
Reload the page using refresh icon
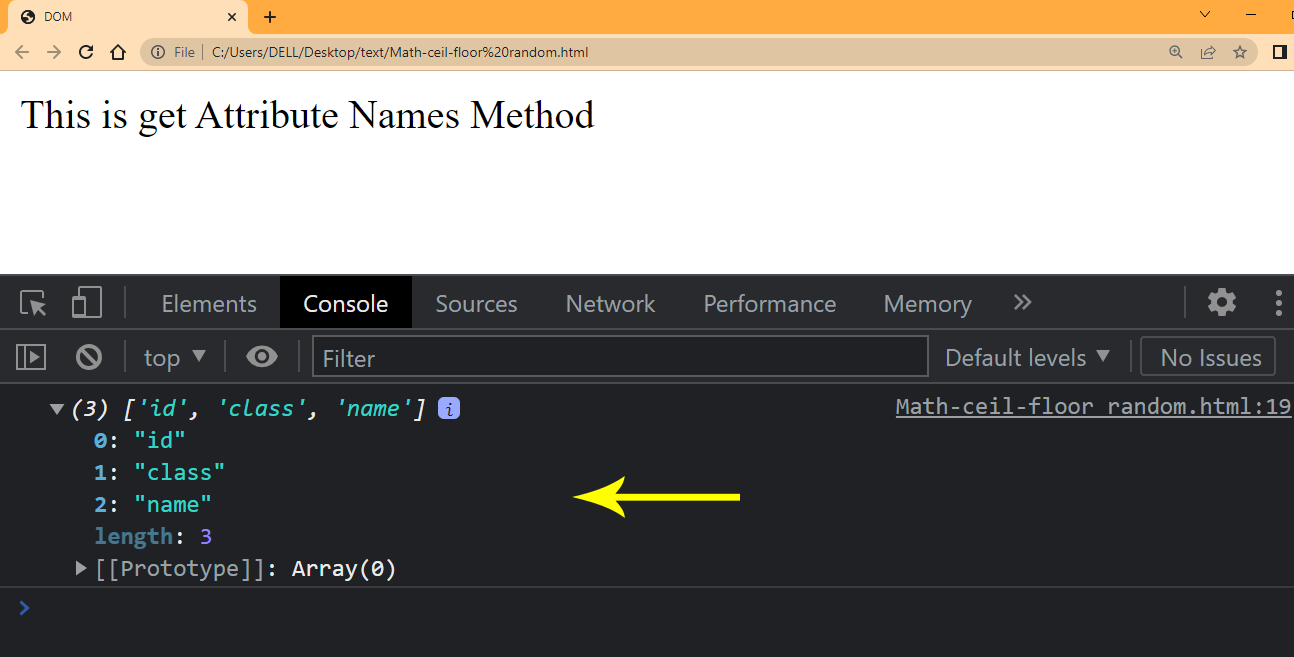pos(86,52)
